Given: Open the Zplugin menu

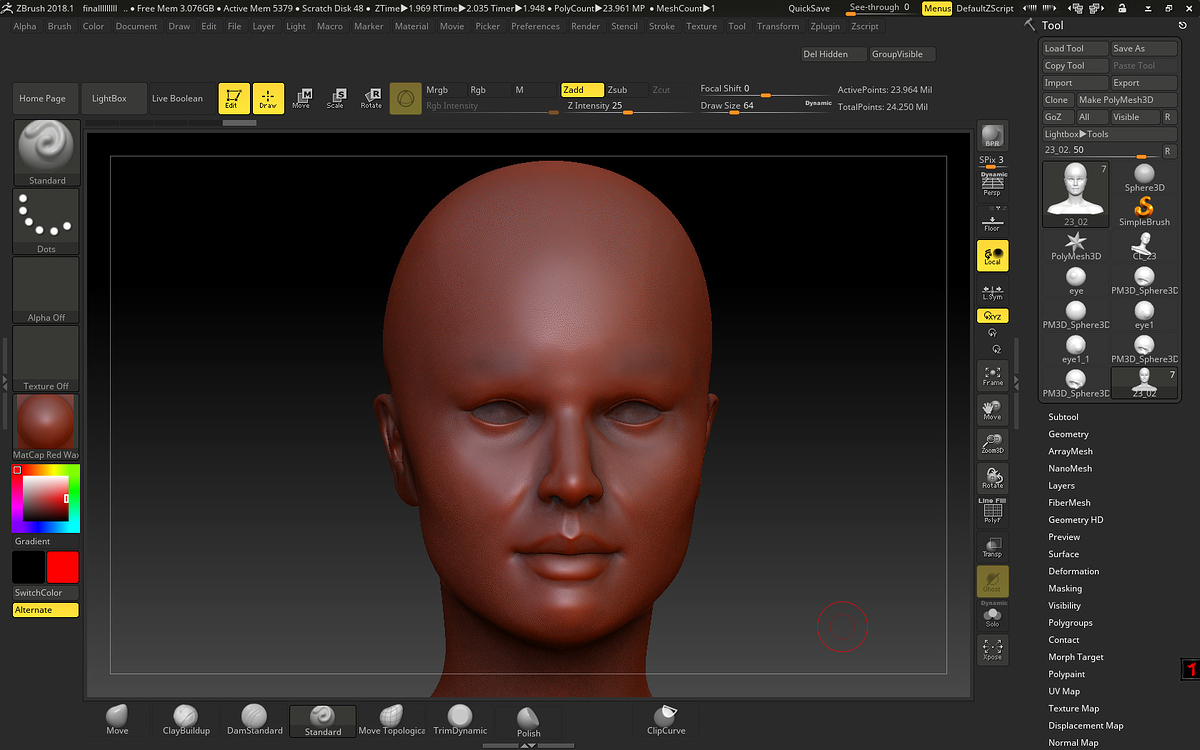Looking at the screenshot, I should [825, 26].
